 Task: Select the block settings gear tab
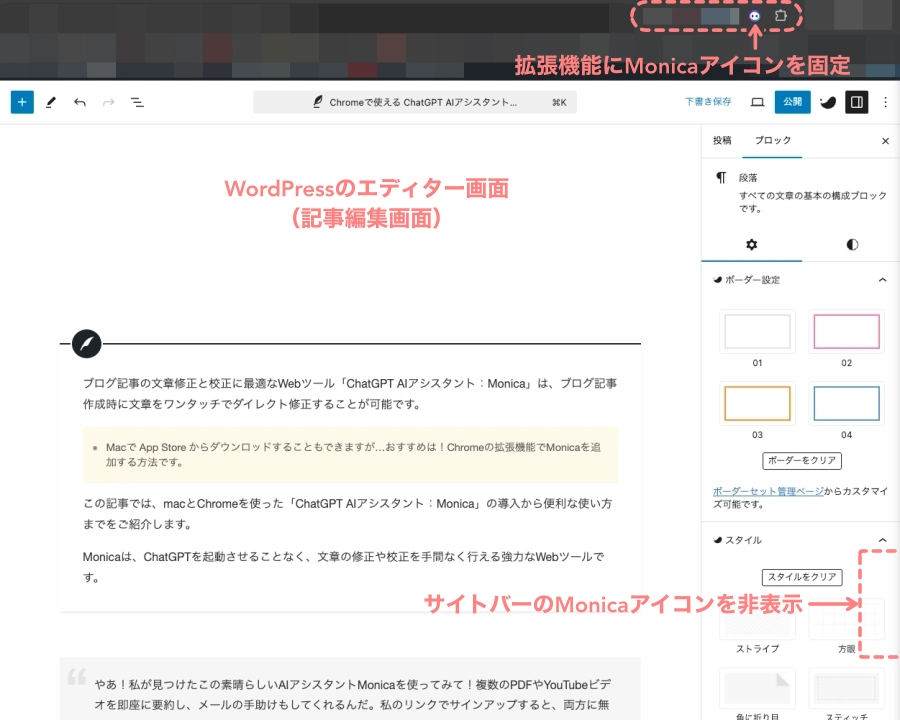tap(752, 244)
